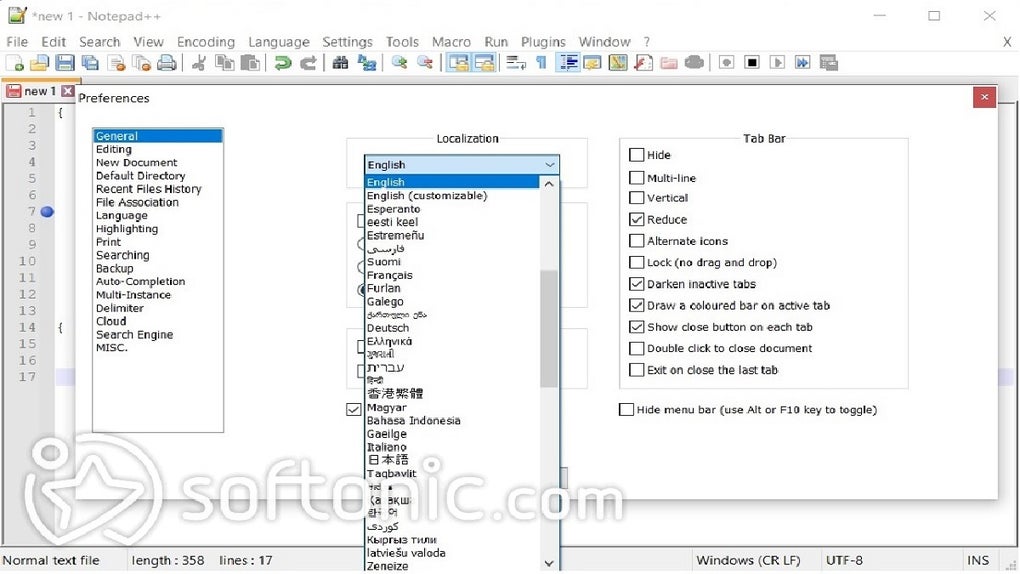Choose Italiano from the language list
This screenshot has width=1020, height=574.
coord(452,447)
